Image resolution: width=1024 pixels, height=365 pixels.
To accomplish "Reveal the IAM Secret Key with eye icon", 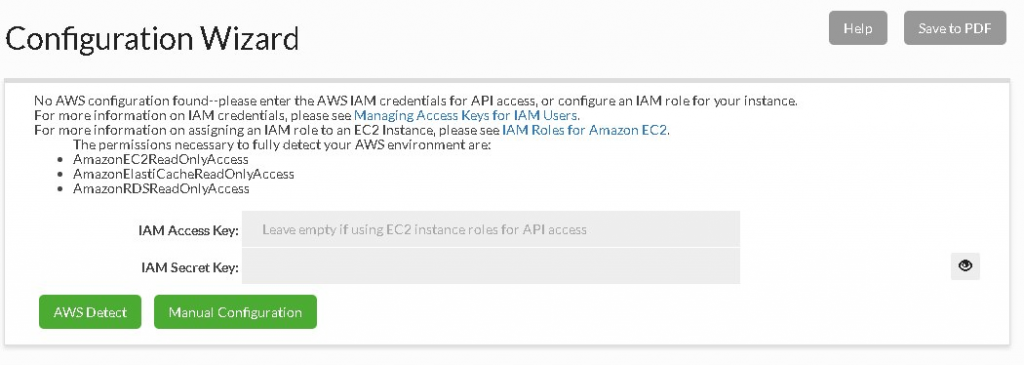I will click(x=965, y=266).
